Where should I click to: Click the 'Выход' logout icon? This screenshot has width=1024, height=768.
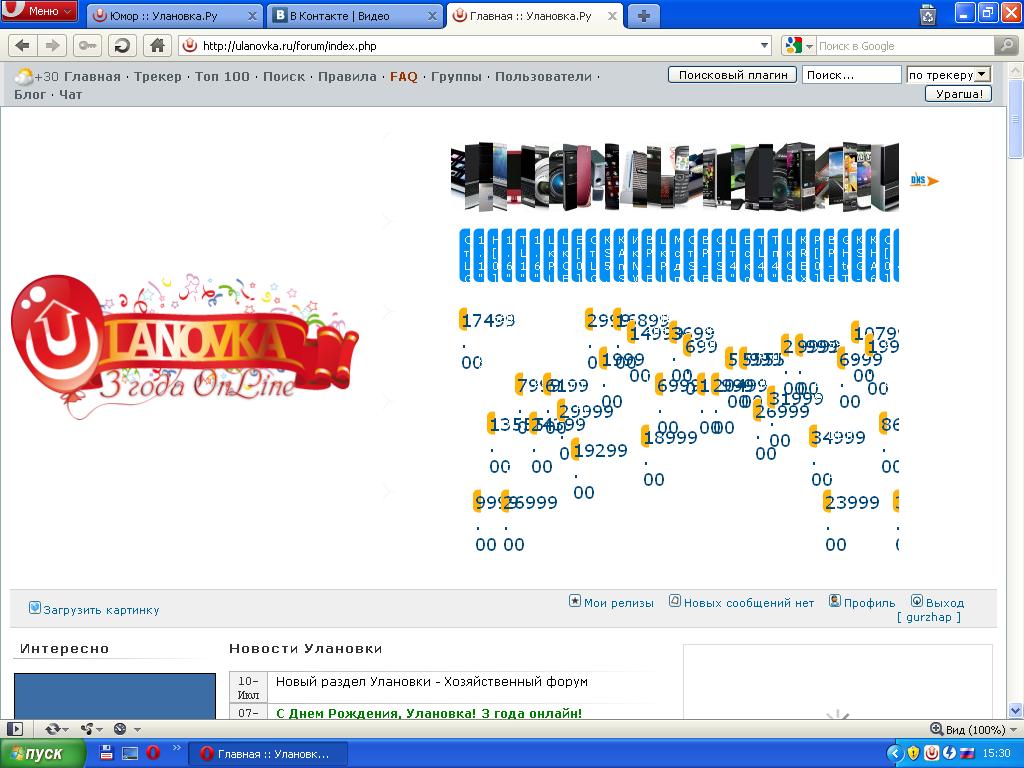[915, 601]
